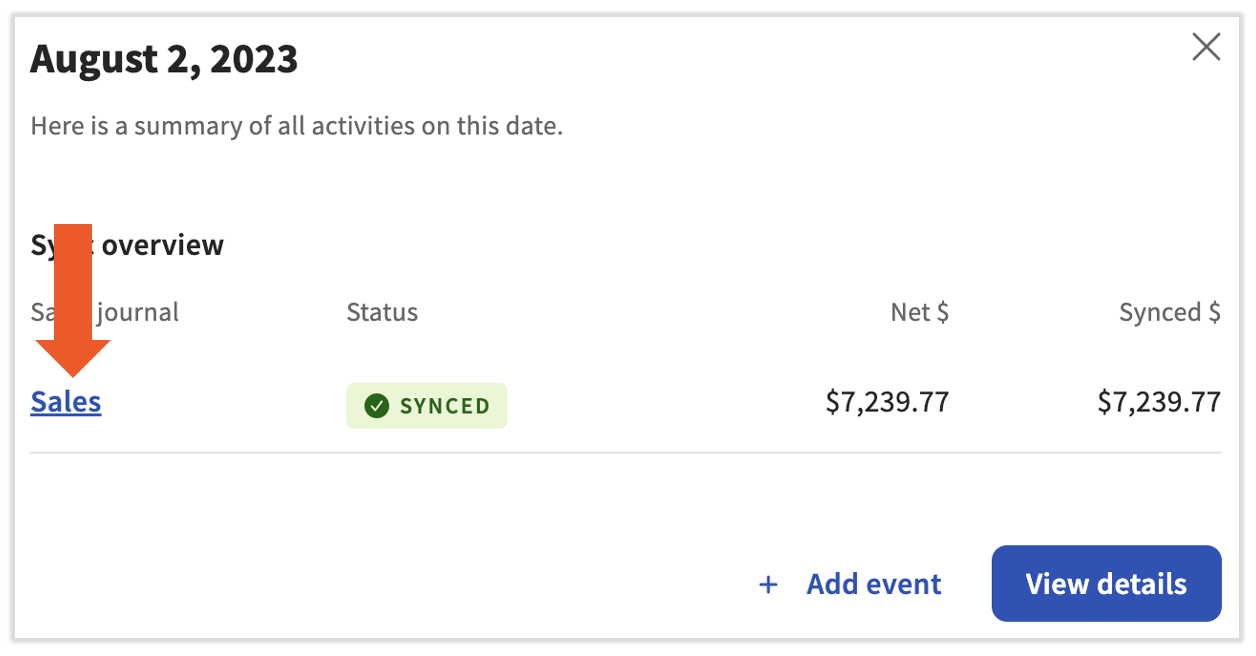Click the orange arrow pointing to Sales
This screenshot has width=1256, height=656.
point(73,300)
